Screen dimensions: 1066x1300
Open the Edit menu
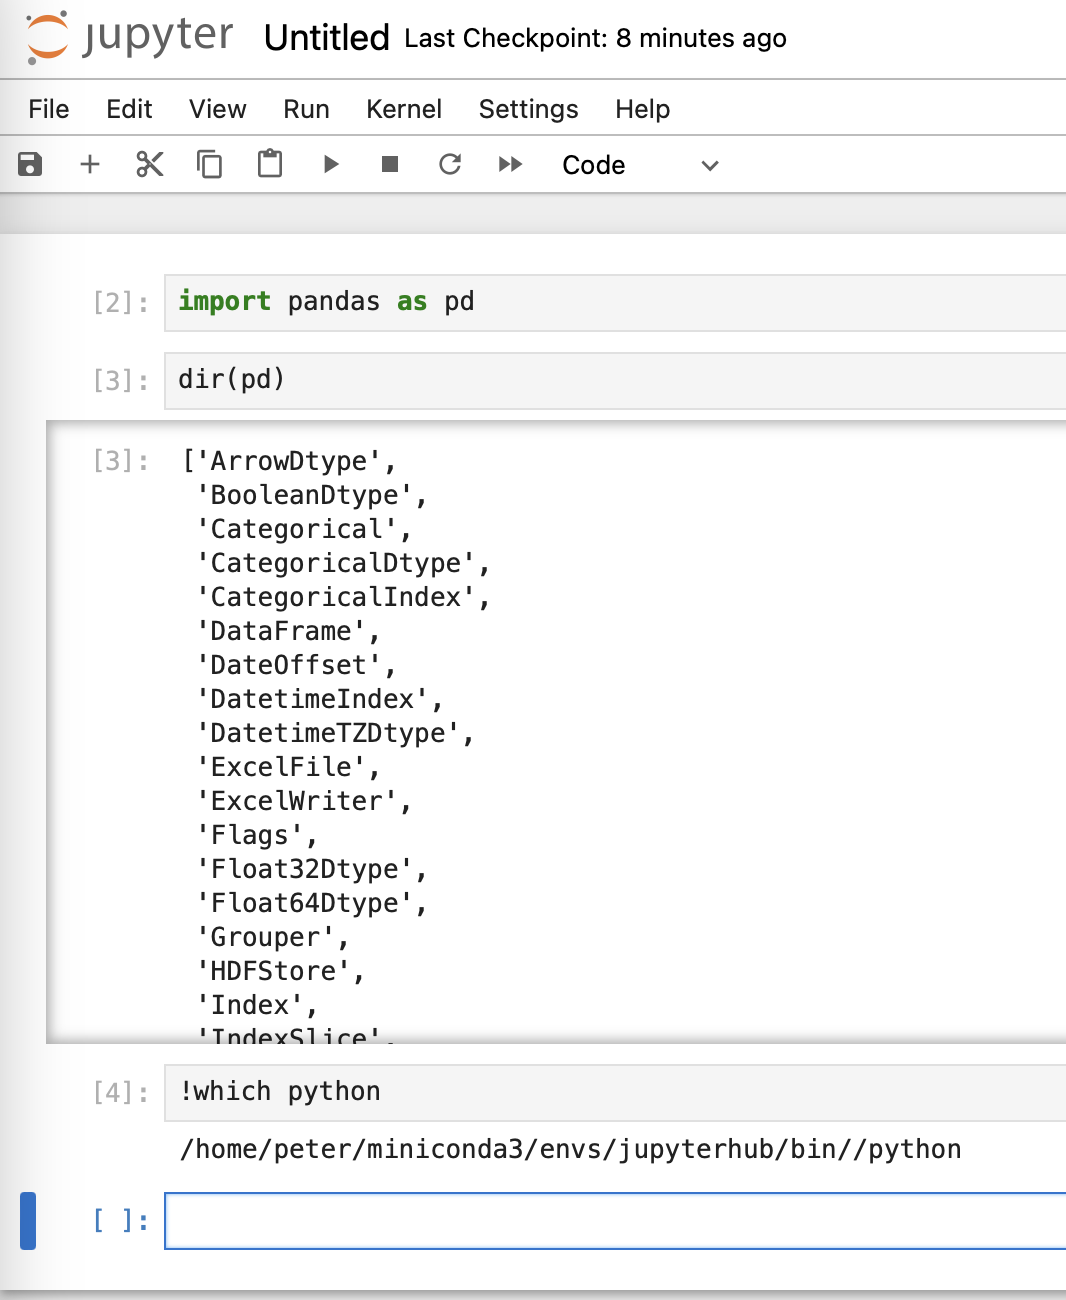point(129,109)
